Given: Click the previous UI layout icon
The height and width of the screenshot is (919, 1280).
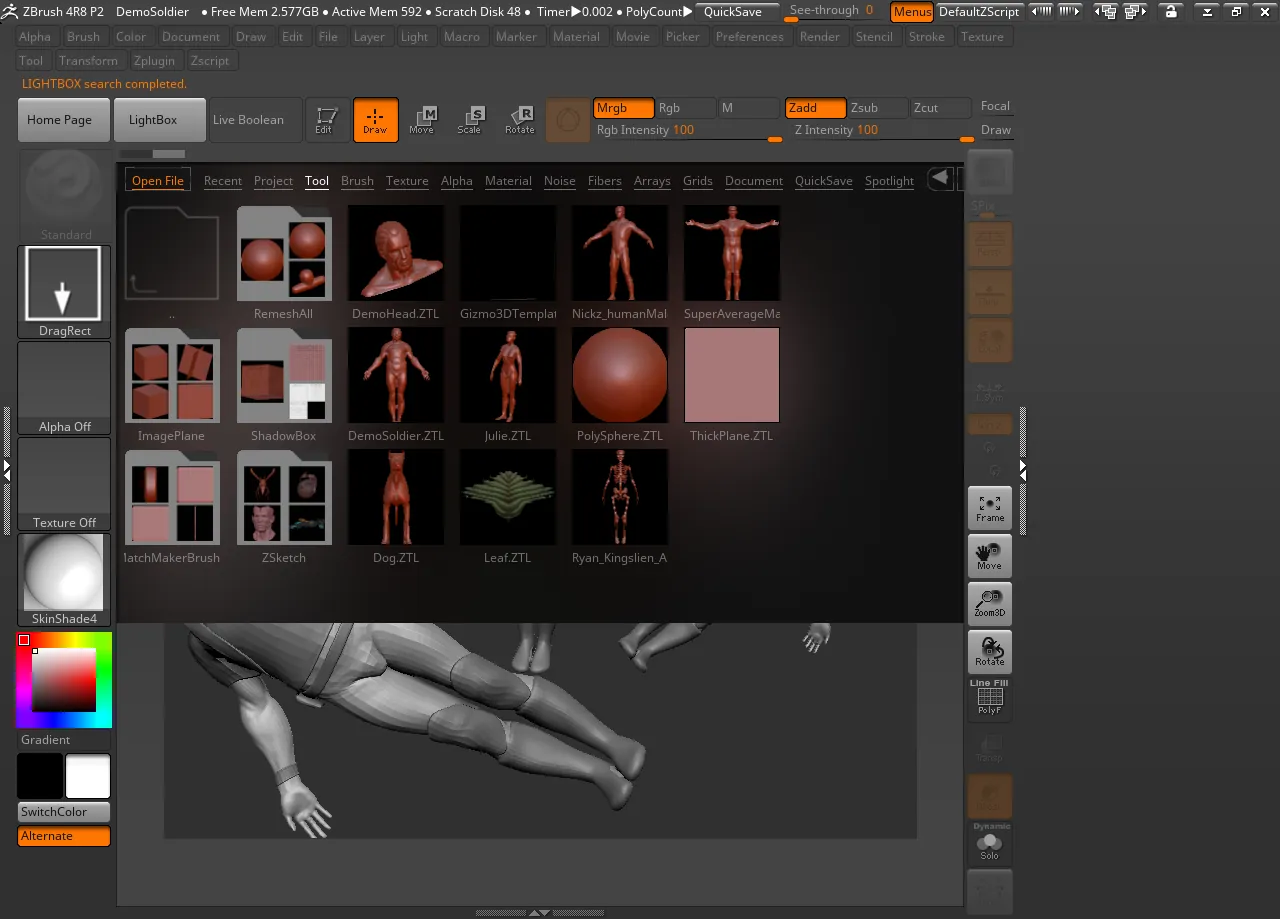Looking at the screenshot, I should [x=1105, y=12].
